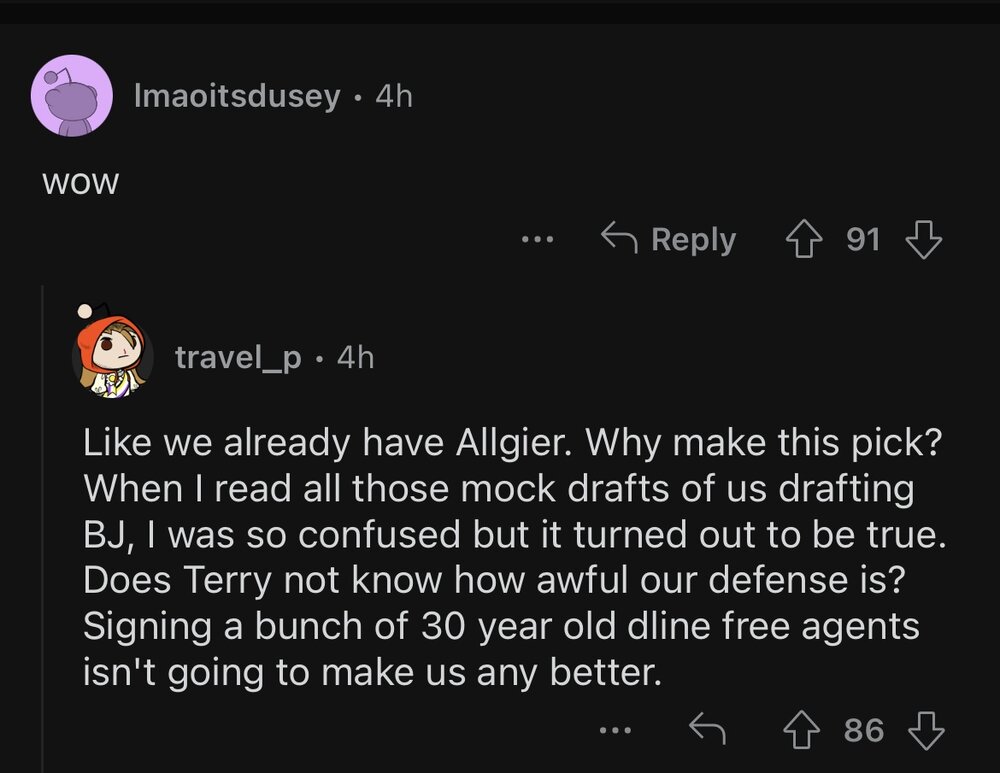The image size is (1000, 773).
Task: Downvote lmaoitsdusey's "wow" comment
Action: point(923,240)
